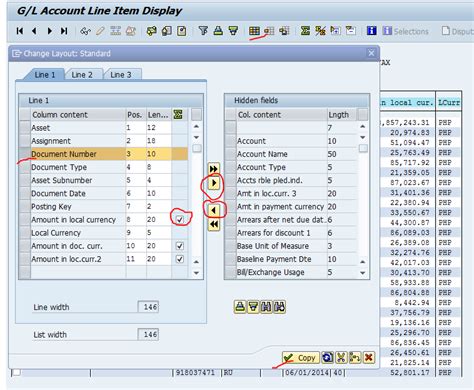Toggle total checkbox for Amount in doc. curr.
This screenshot has height=390, width=474.
pos(180,246)
